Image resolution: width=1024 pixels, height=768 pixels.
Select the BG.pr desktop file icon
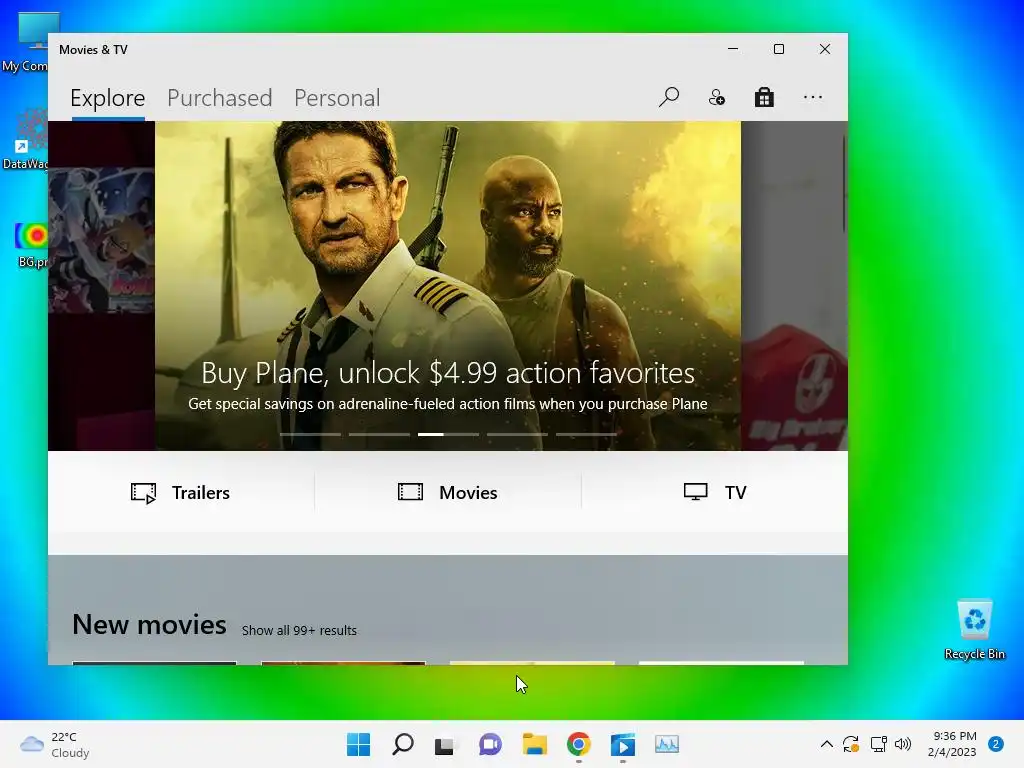(31, 245)
